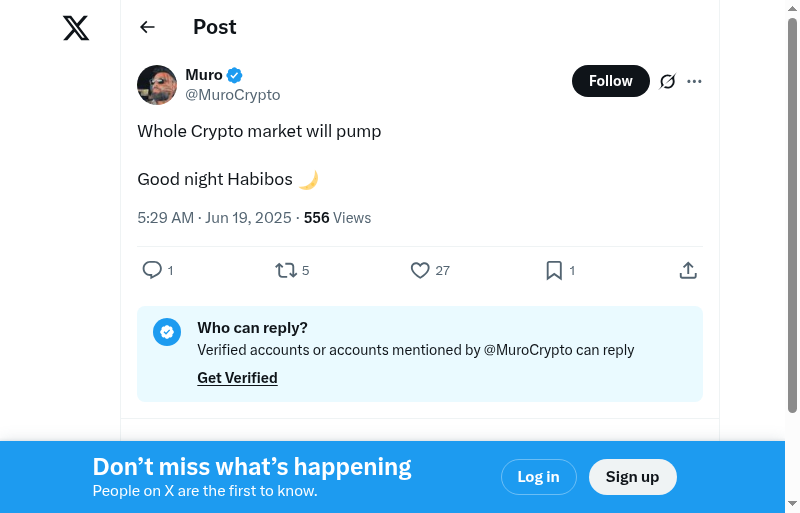Screen dimensions: 800x513
Task: Open the share post icon
Action: pyautogui.click(x=688, y=270)
